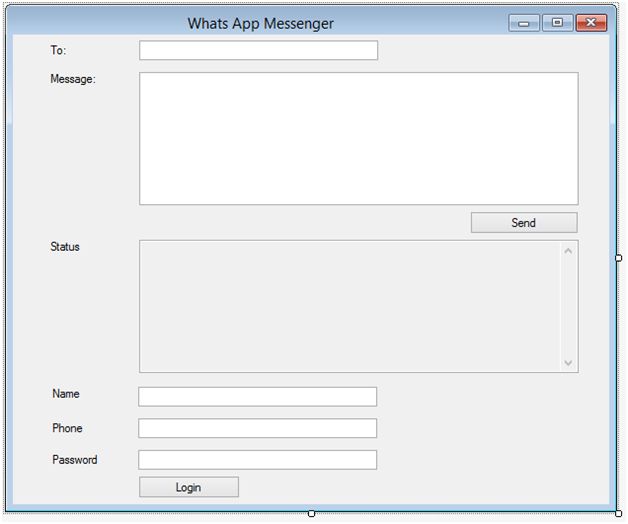Screen dimensions: 628x524
Task: Click the Password input field
Action: 258,460
